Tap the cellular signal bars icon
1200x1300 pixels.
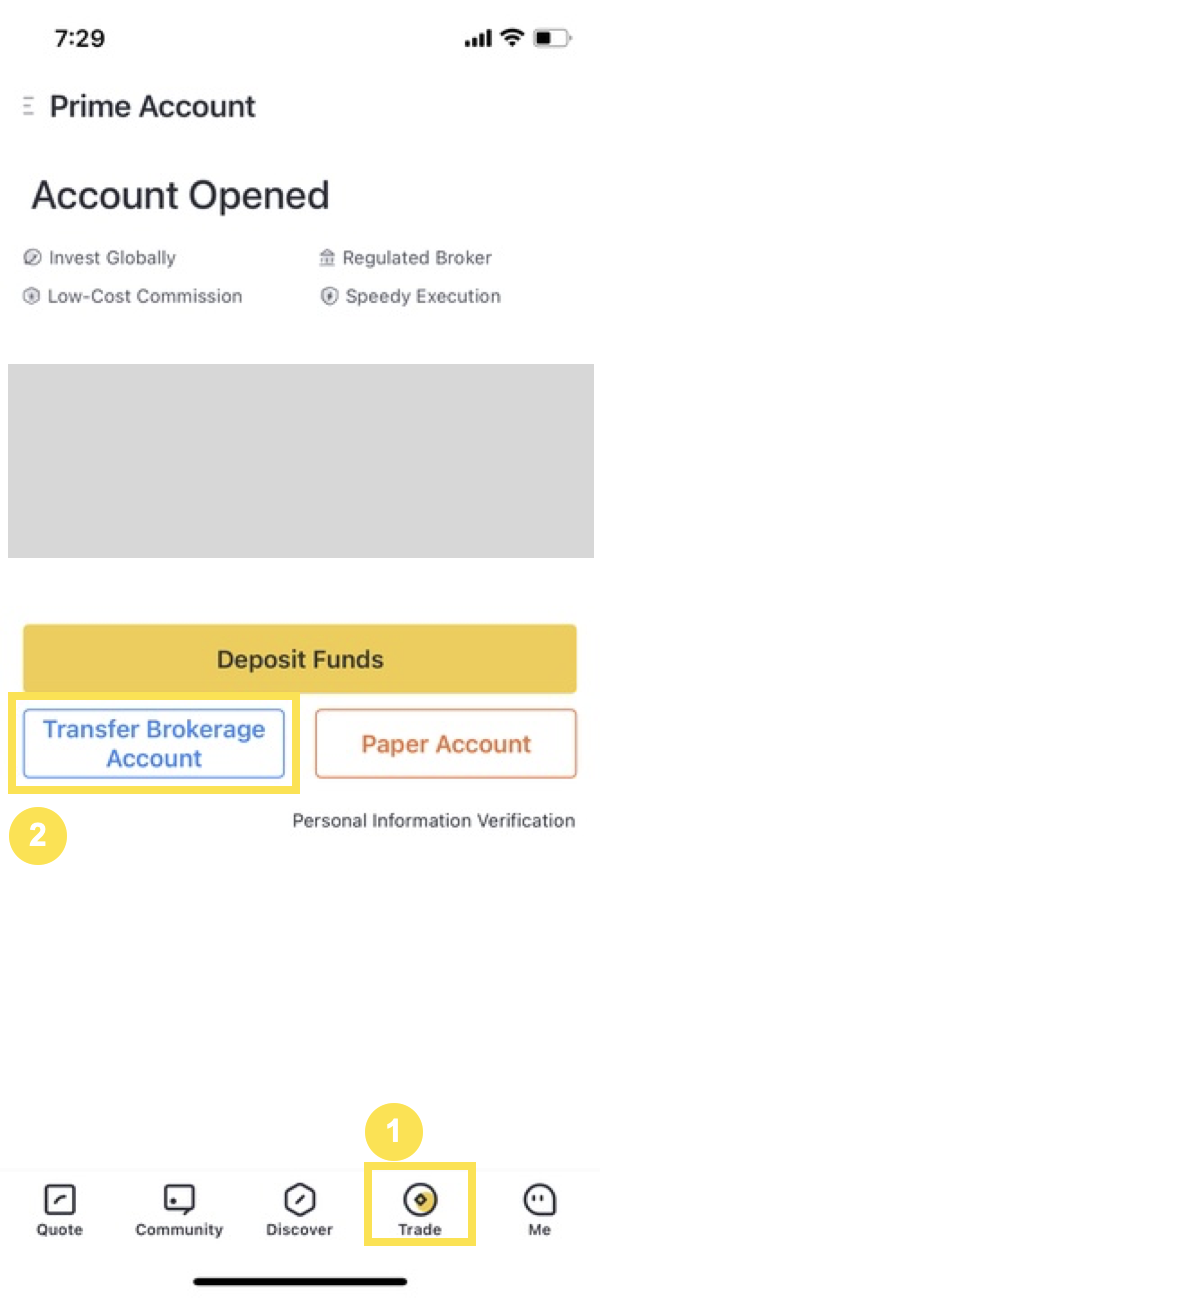[478, 39]
